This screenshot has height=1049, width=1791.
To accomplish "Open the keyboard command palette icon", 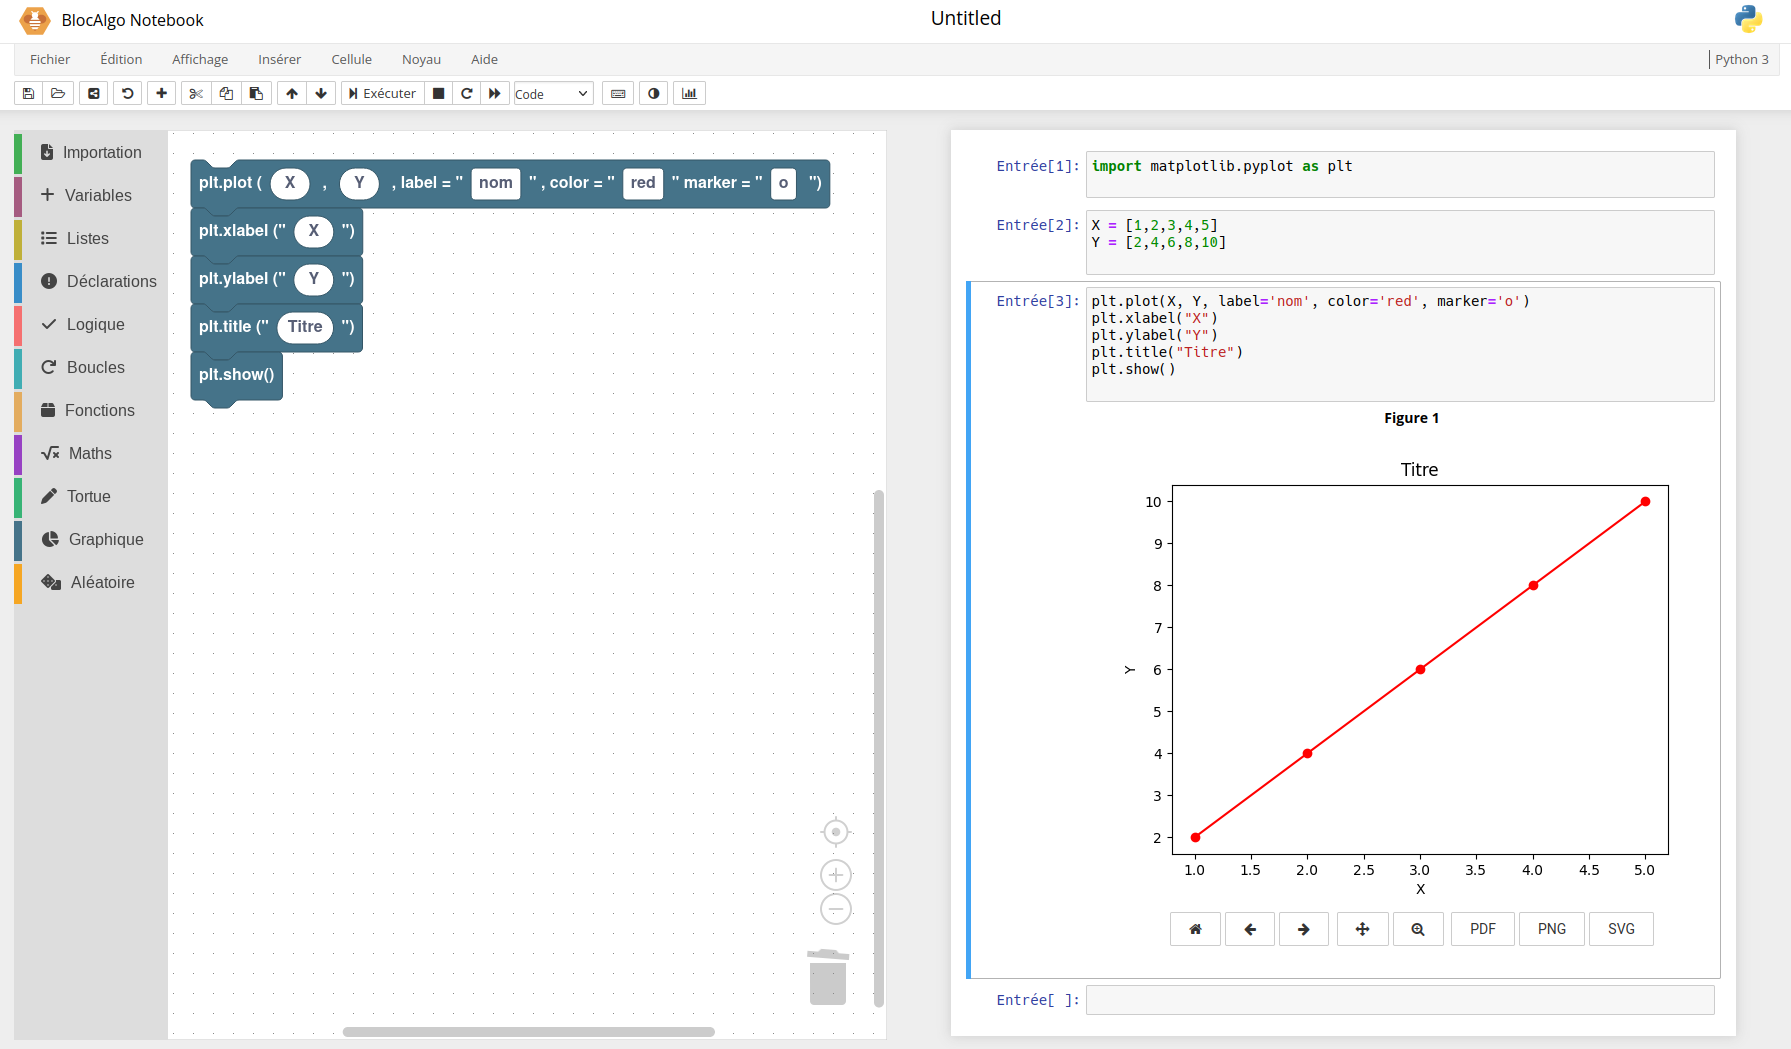I will (618, 94).
